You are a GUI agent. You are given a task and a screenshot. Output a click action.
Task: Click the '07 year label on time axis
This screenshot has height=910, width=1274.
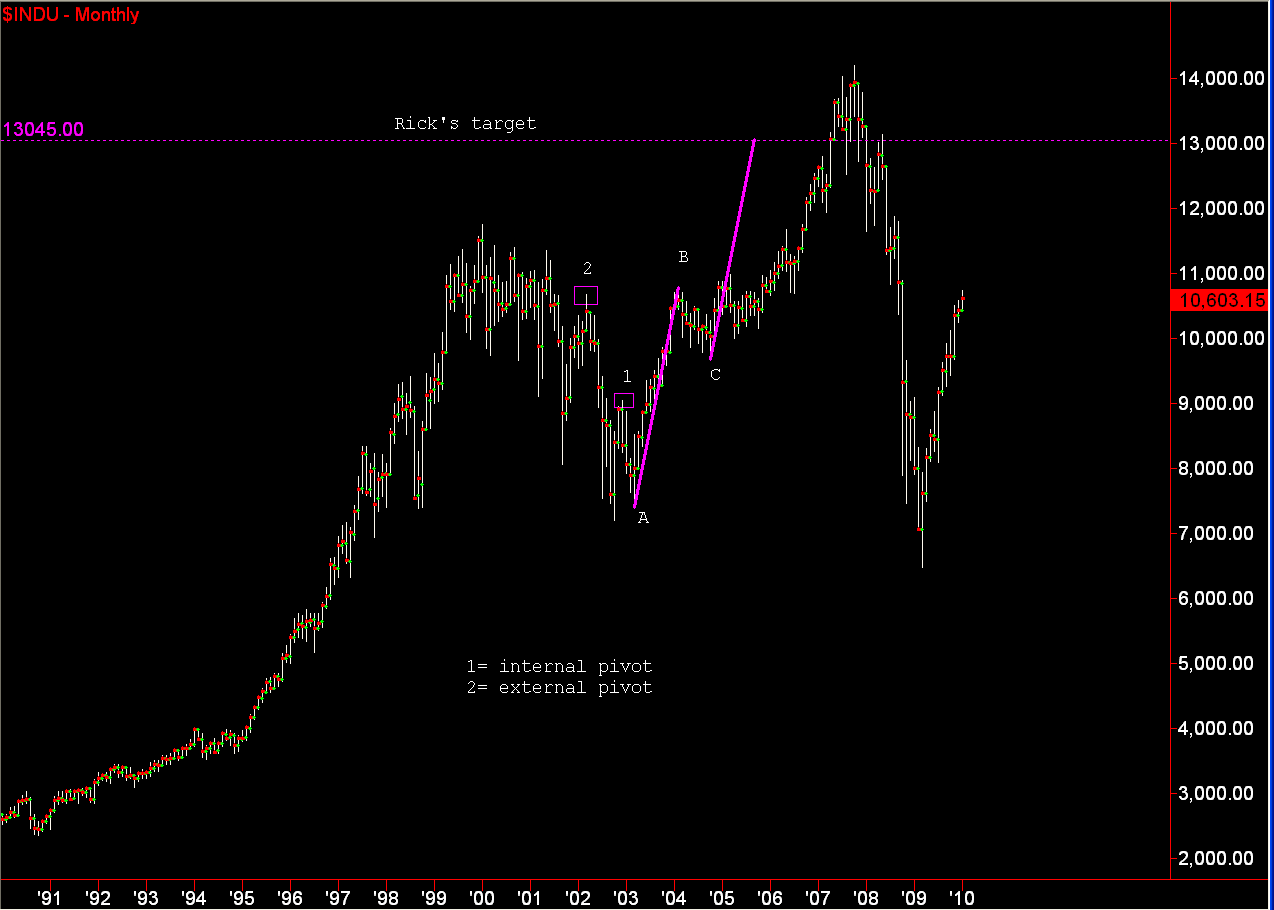coord(818,896)
